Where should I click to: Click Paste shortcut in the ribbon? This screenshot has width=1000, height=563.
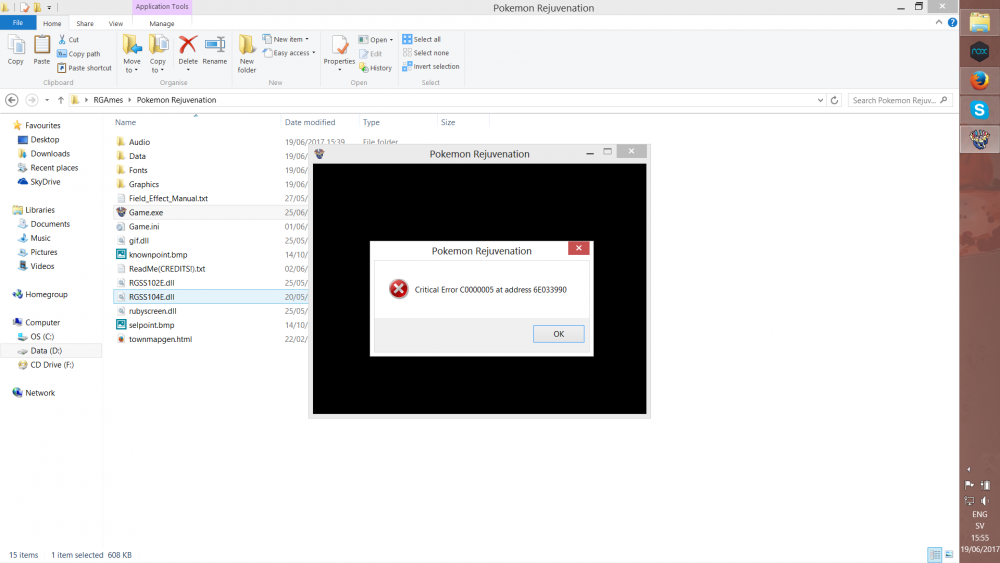[x=84, y=68]
